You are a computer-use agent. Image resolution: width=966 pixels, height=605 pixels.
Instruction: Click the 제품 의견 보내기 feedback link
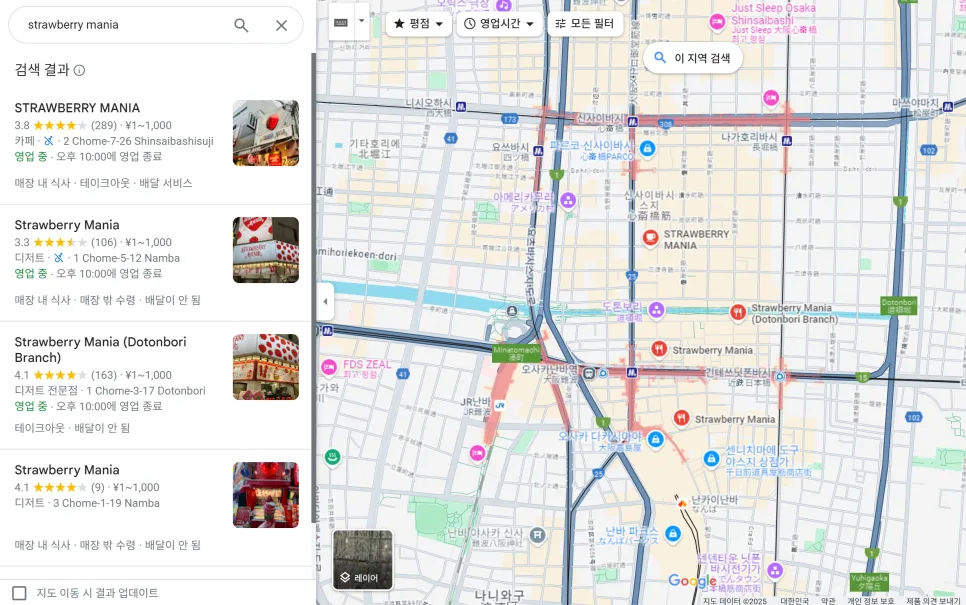click(933, 601)
